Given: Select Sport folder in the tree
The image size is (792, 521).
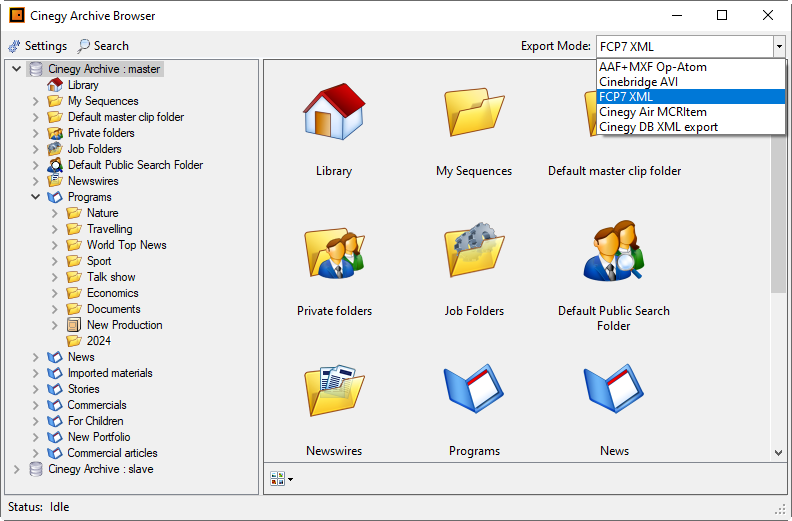Looking at the screenshot, I should [x=99, y=261].
